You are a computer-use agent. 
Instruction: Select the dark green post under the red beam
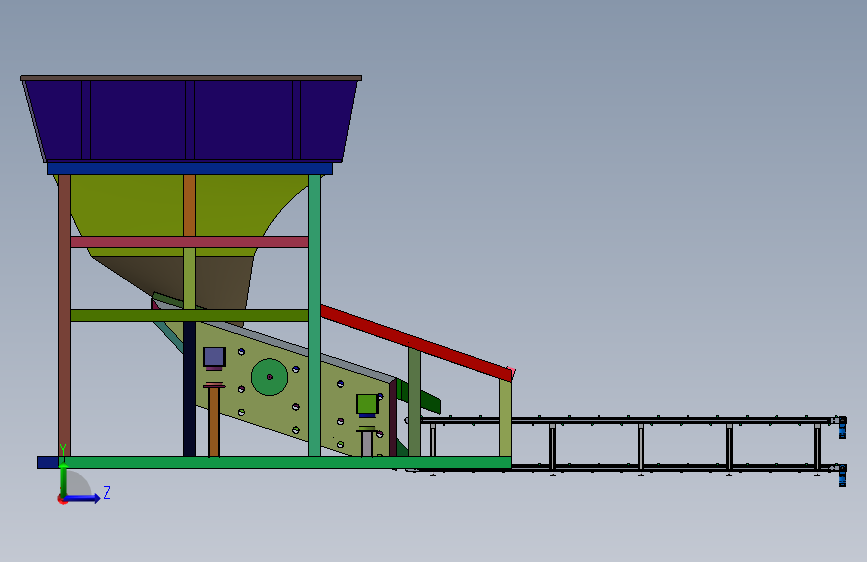coord(414,402)
